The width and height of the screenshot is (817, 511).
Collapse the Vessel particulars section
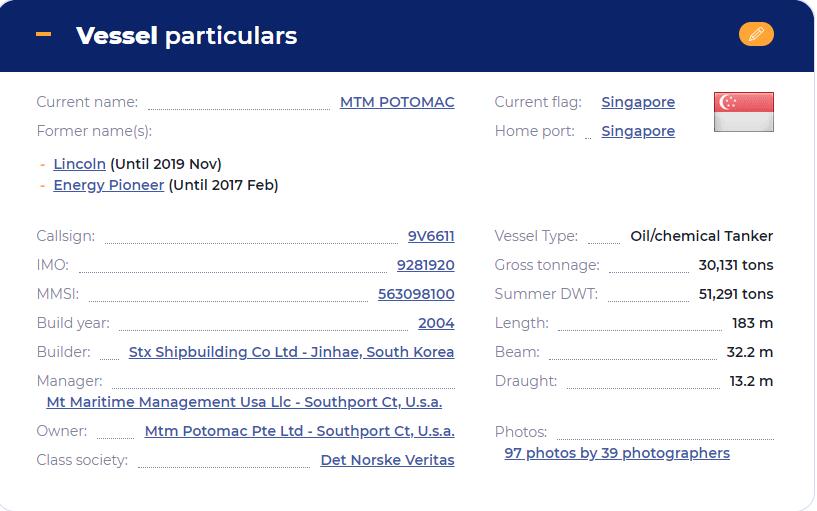(x=44, y=34)
